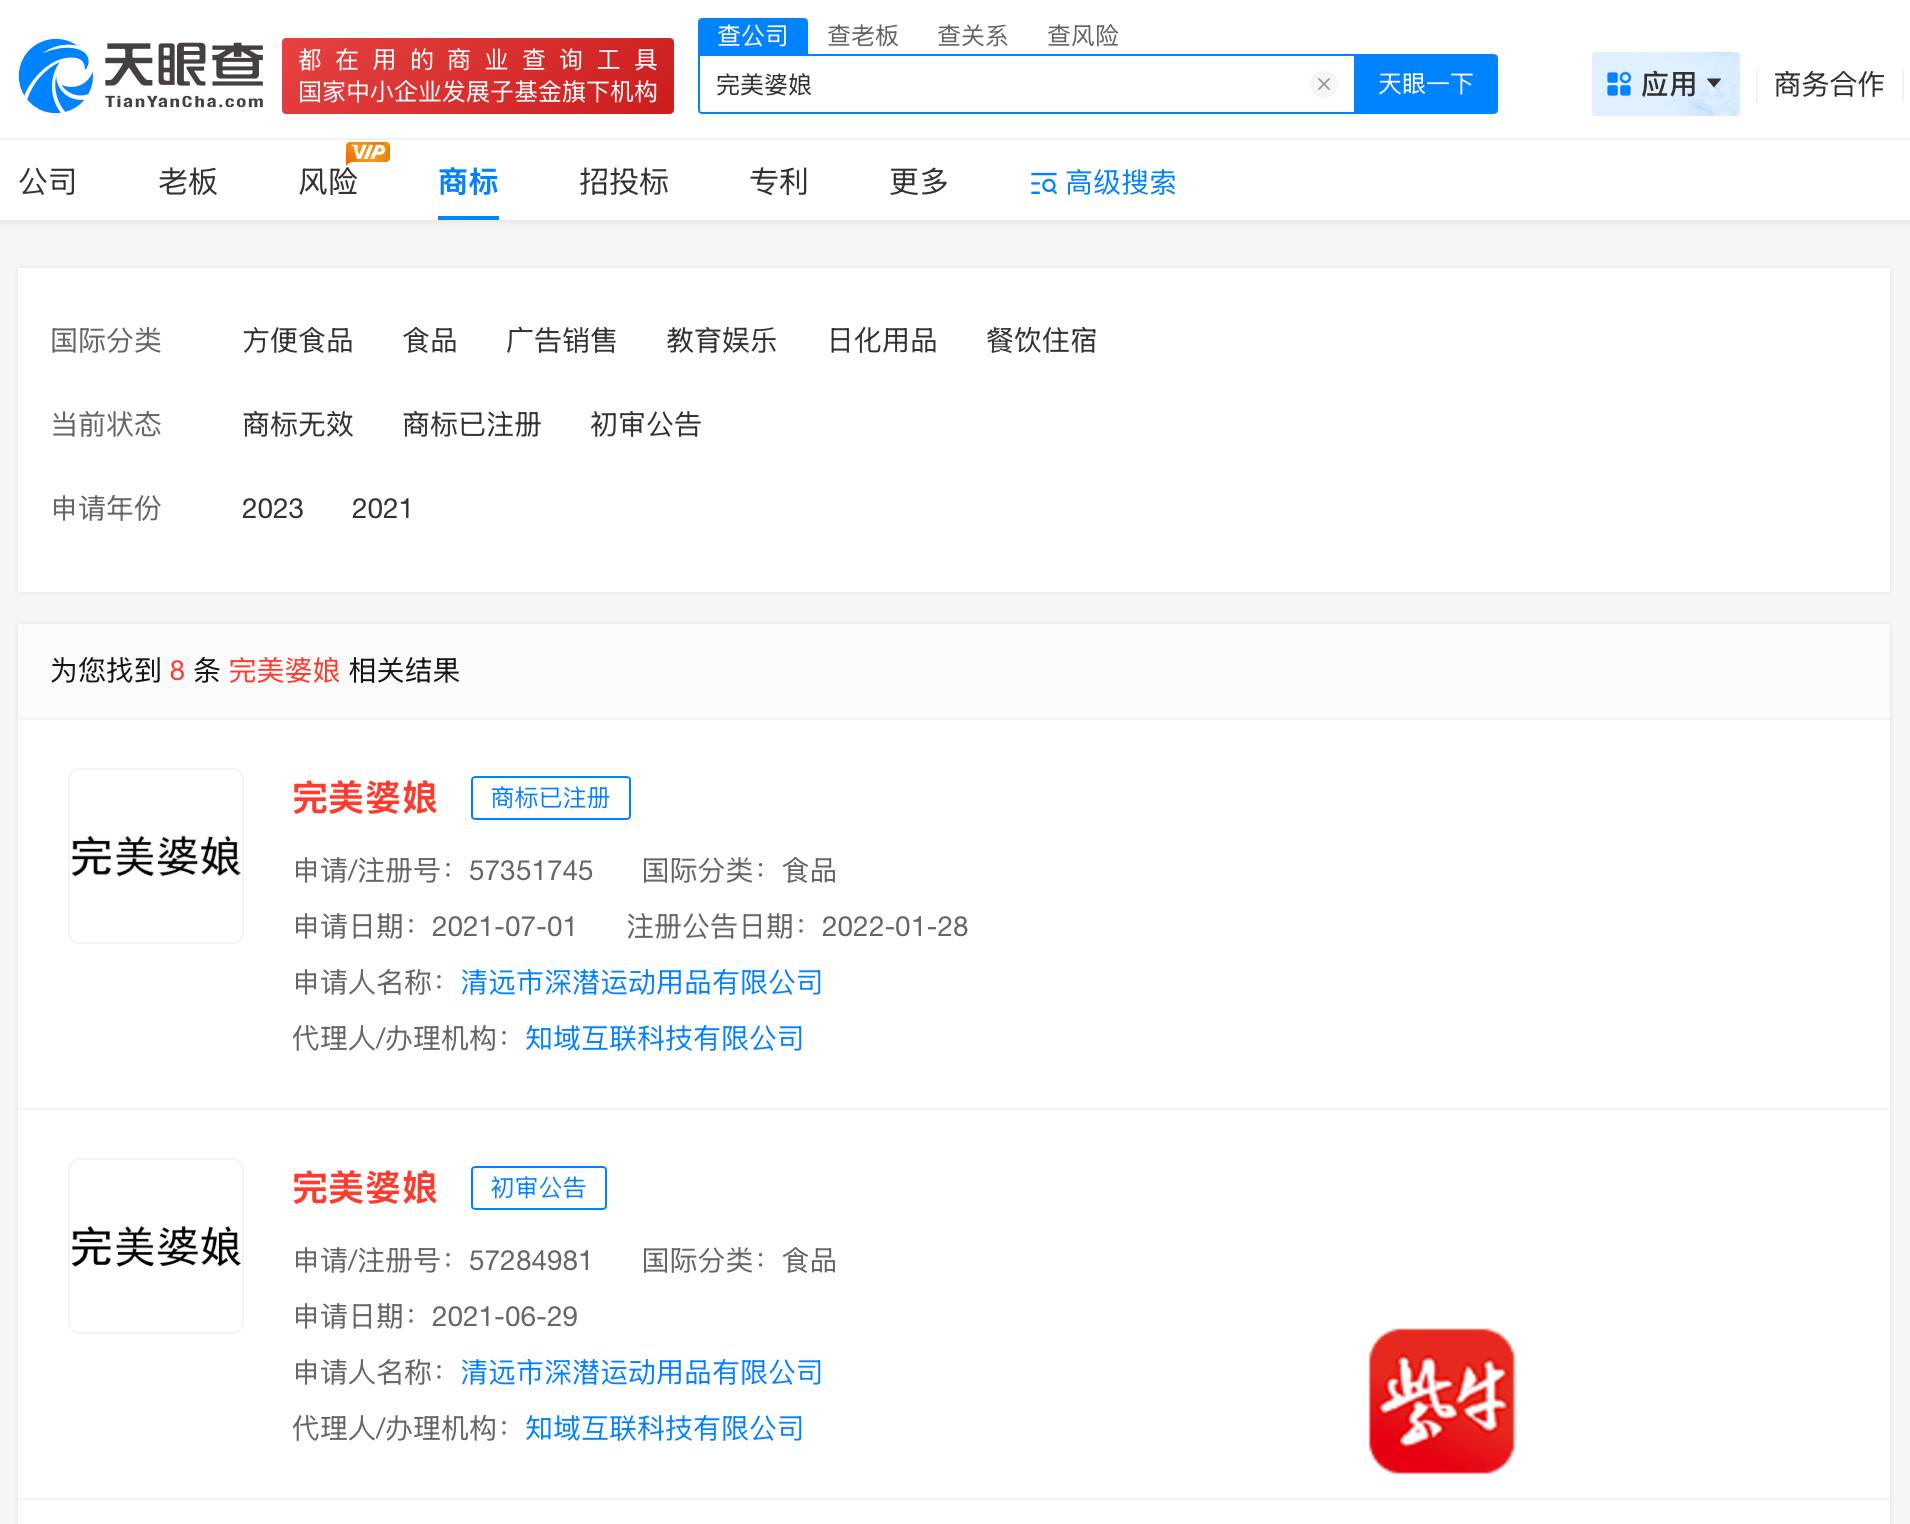The image size is (1910, 1524).
Task: Click the 天眼一下 search button
Action: (1425, 84)
